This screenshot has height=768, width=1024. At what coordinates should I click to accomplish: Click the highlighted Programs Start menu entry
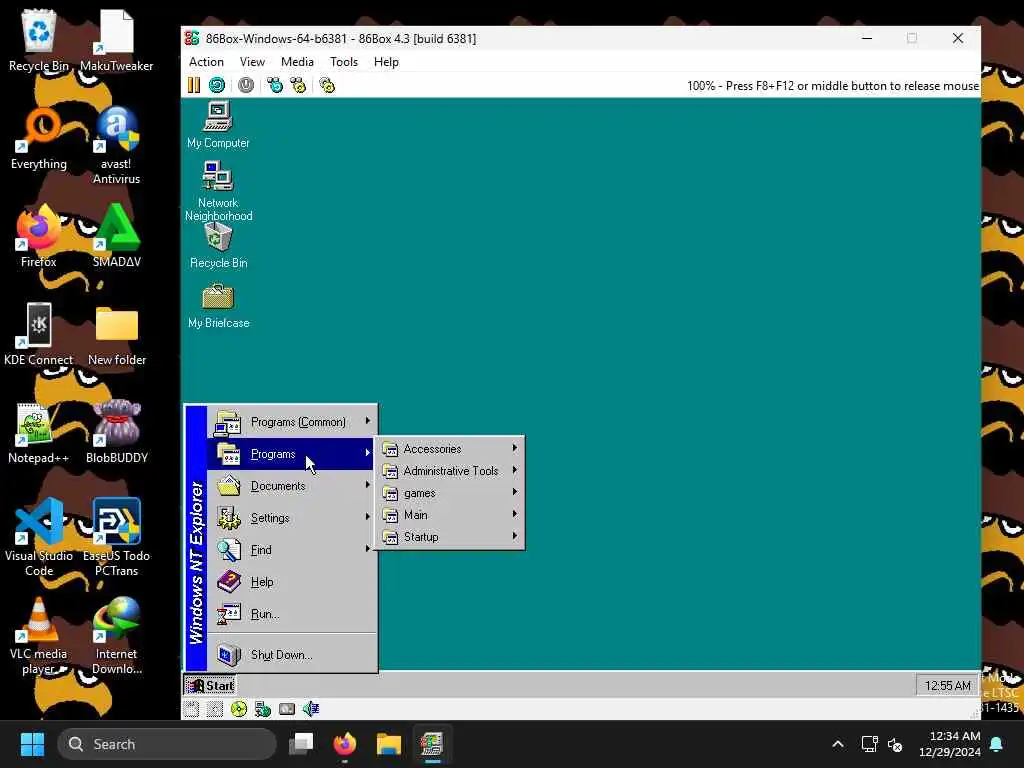click(x=292, y=454)
